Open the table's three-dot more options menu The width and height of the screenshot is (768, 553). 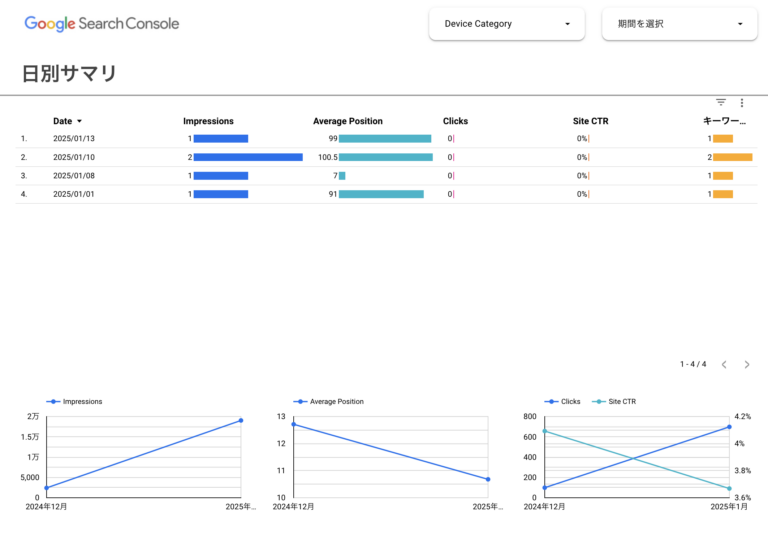pos(741,102)
